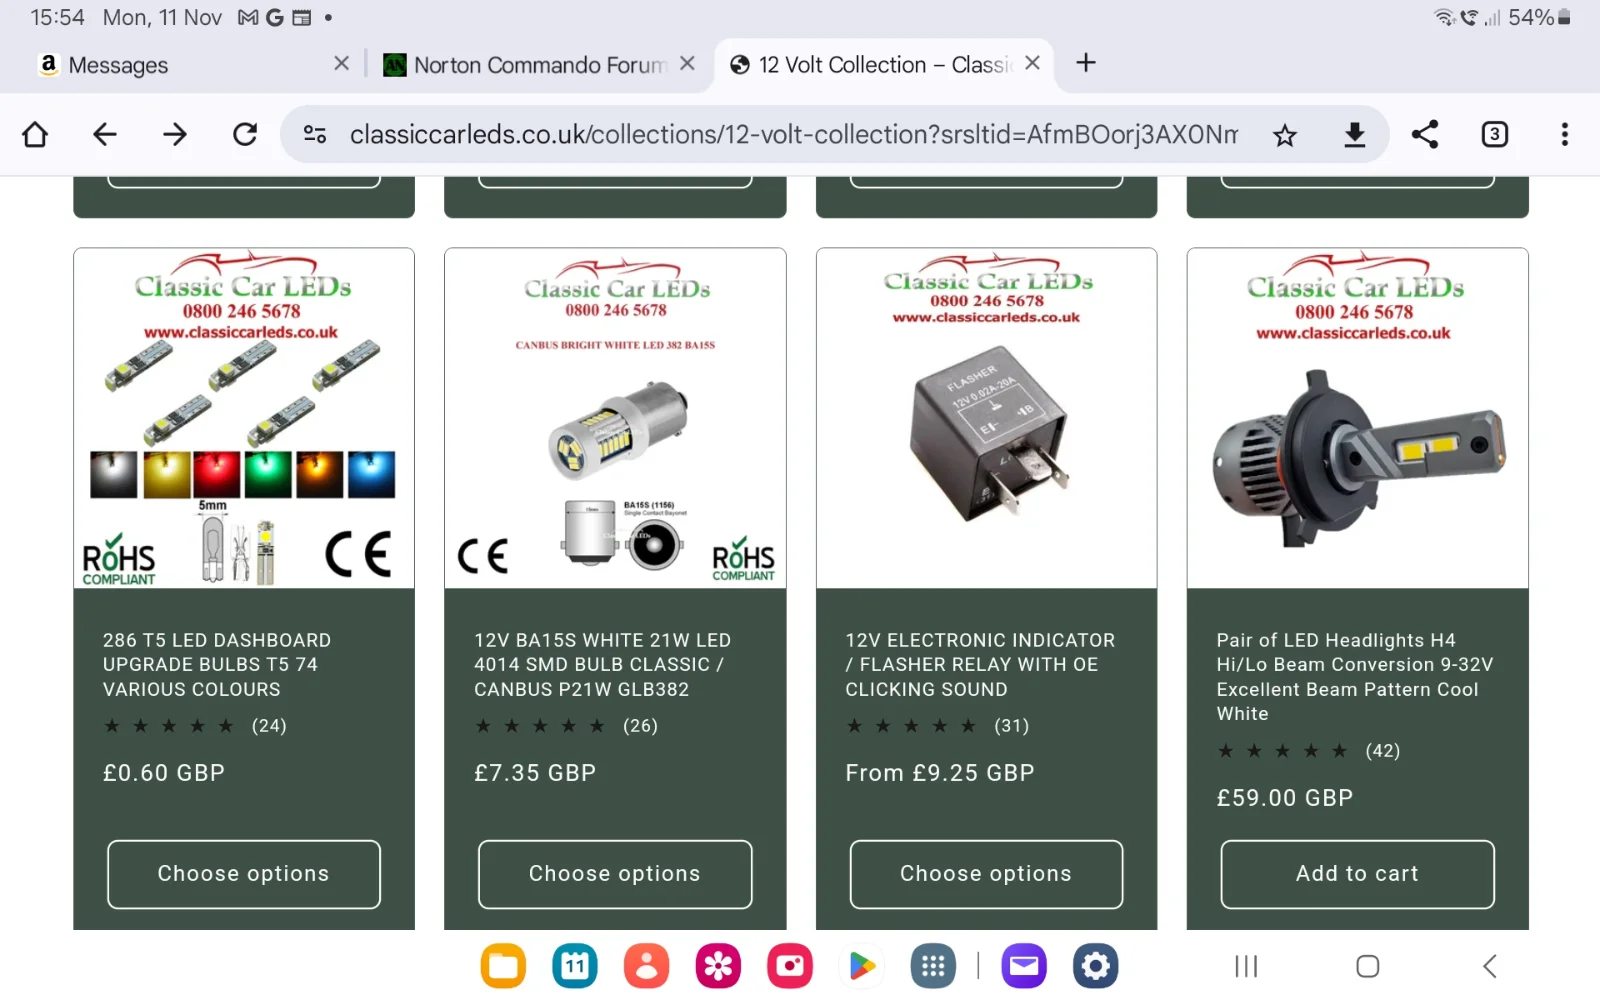Viewport: 1600px width, 1000px height.
Task: Open a new browser tab
Action: [x=1086, y=63]
